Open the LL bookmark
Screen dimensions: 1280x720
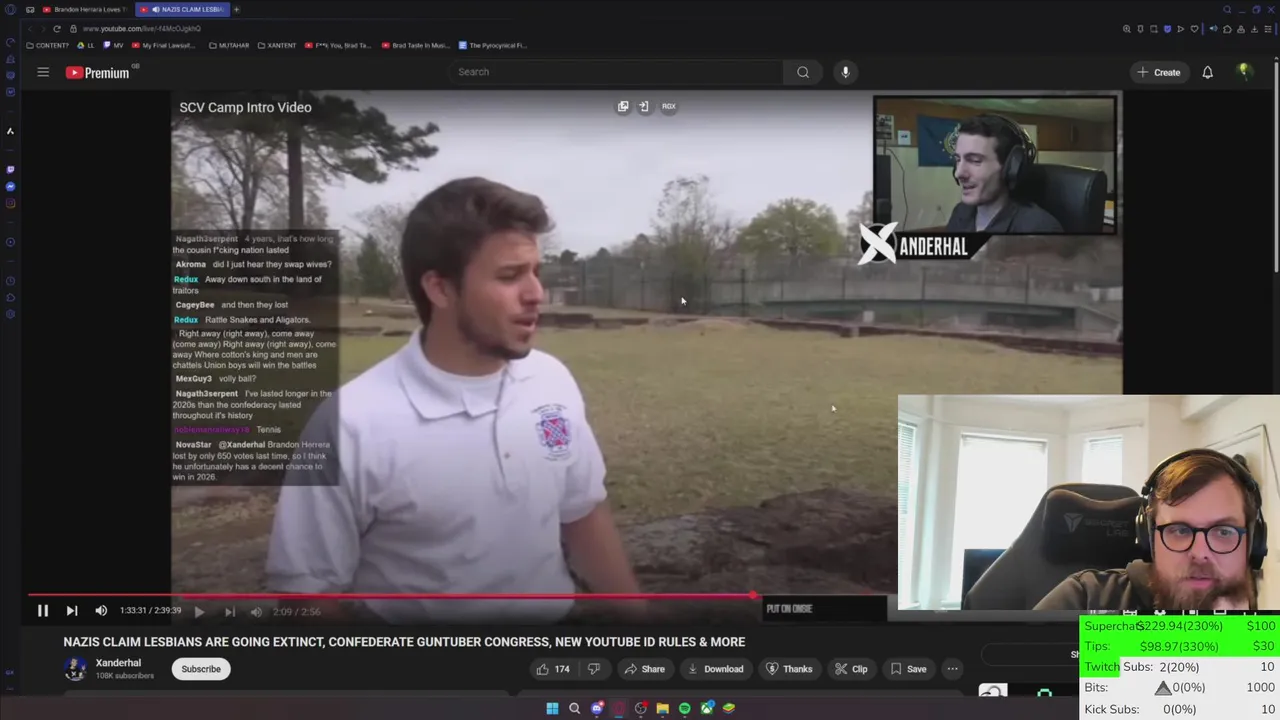coord(86,45)
